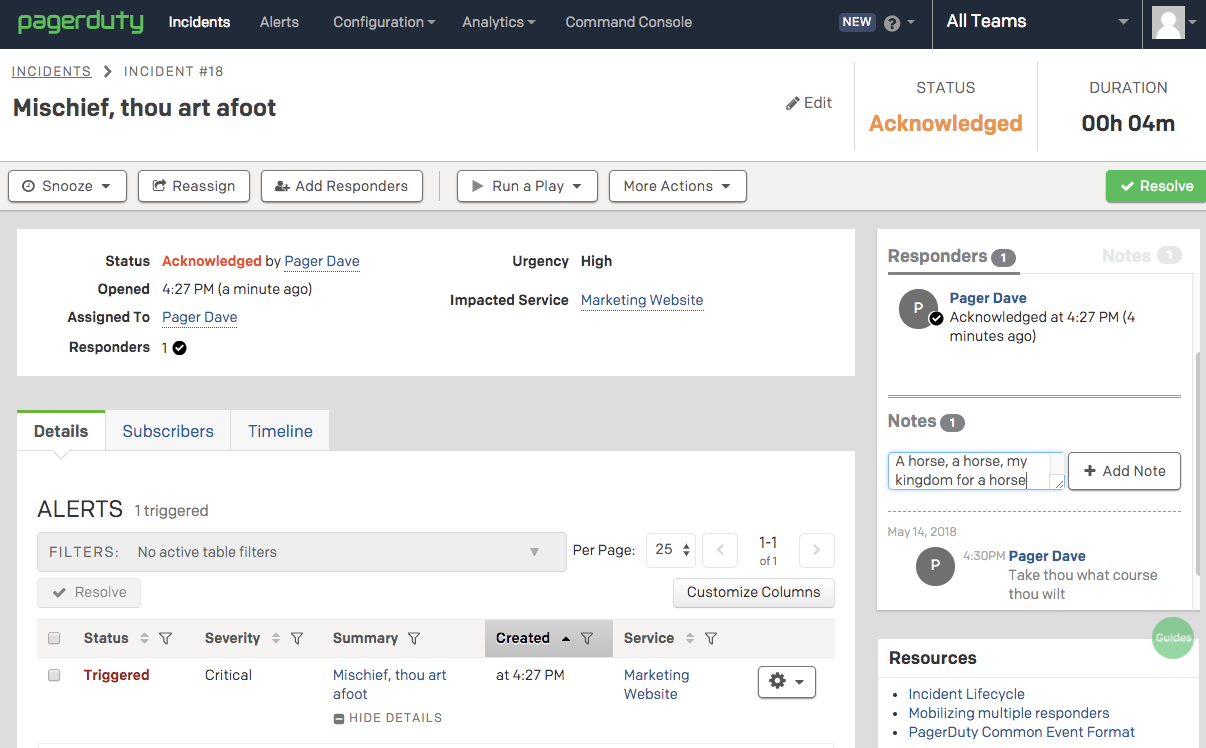Check the Triggered alert row checkbox
Viewport: 1206px width, 748px height.
[55, 675]
